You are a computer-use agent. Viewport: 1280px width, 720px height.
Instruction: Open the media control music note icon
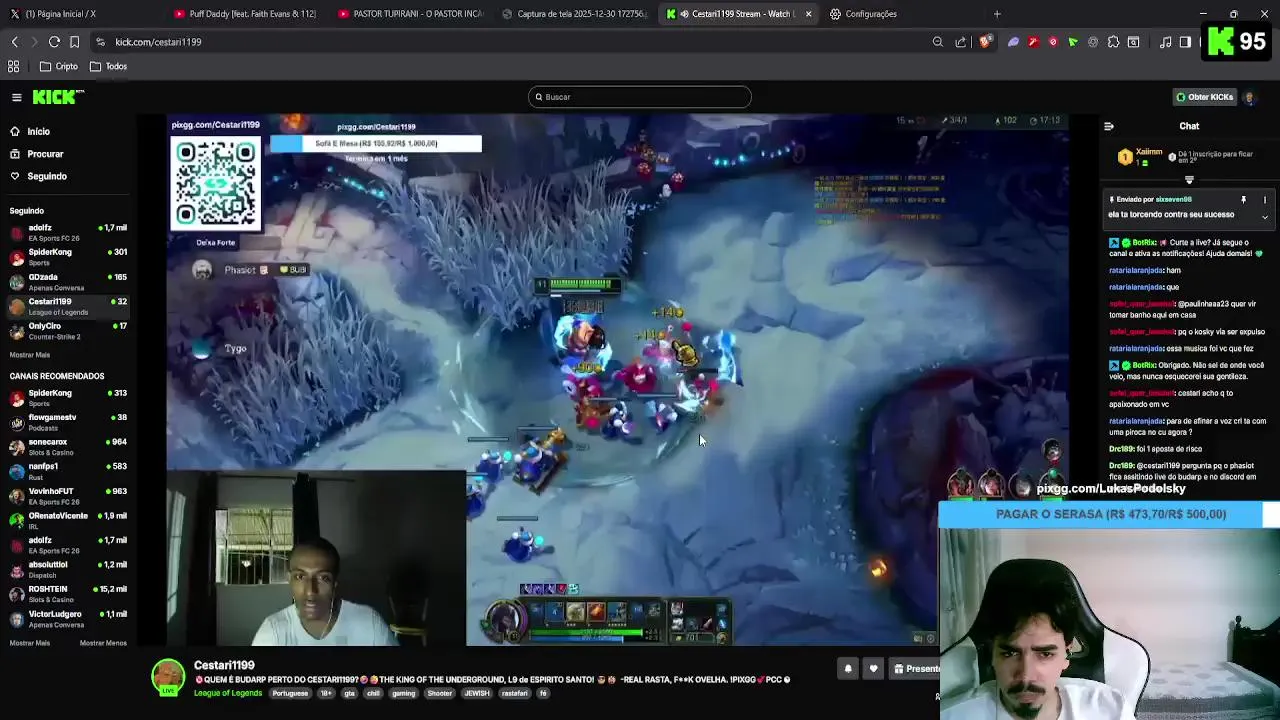[x=1165, y=42]
